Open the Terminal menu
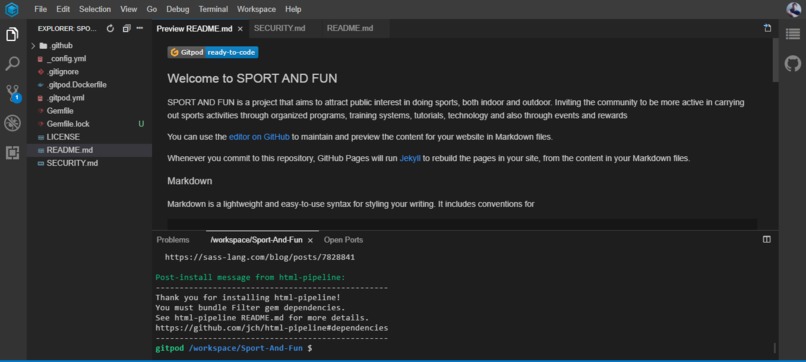 pyautogui.click(x=214, y=9)
